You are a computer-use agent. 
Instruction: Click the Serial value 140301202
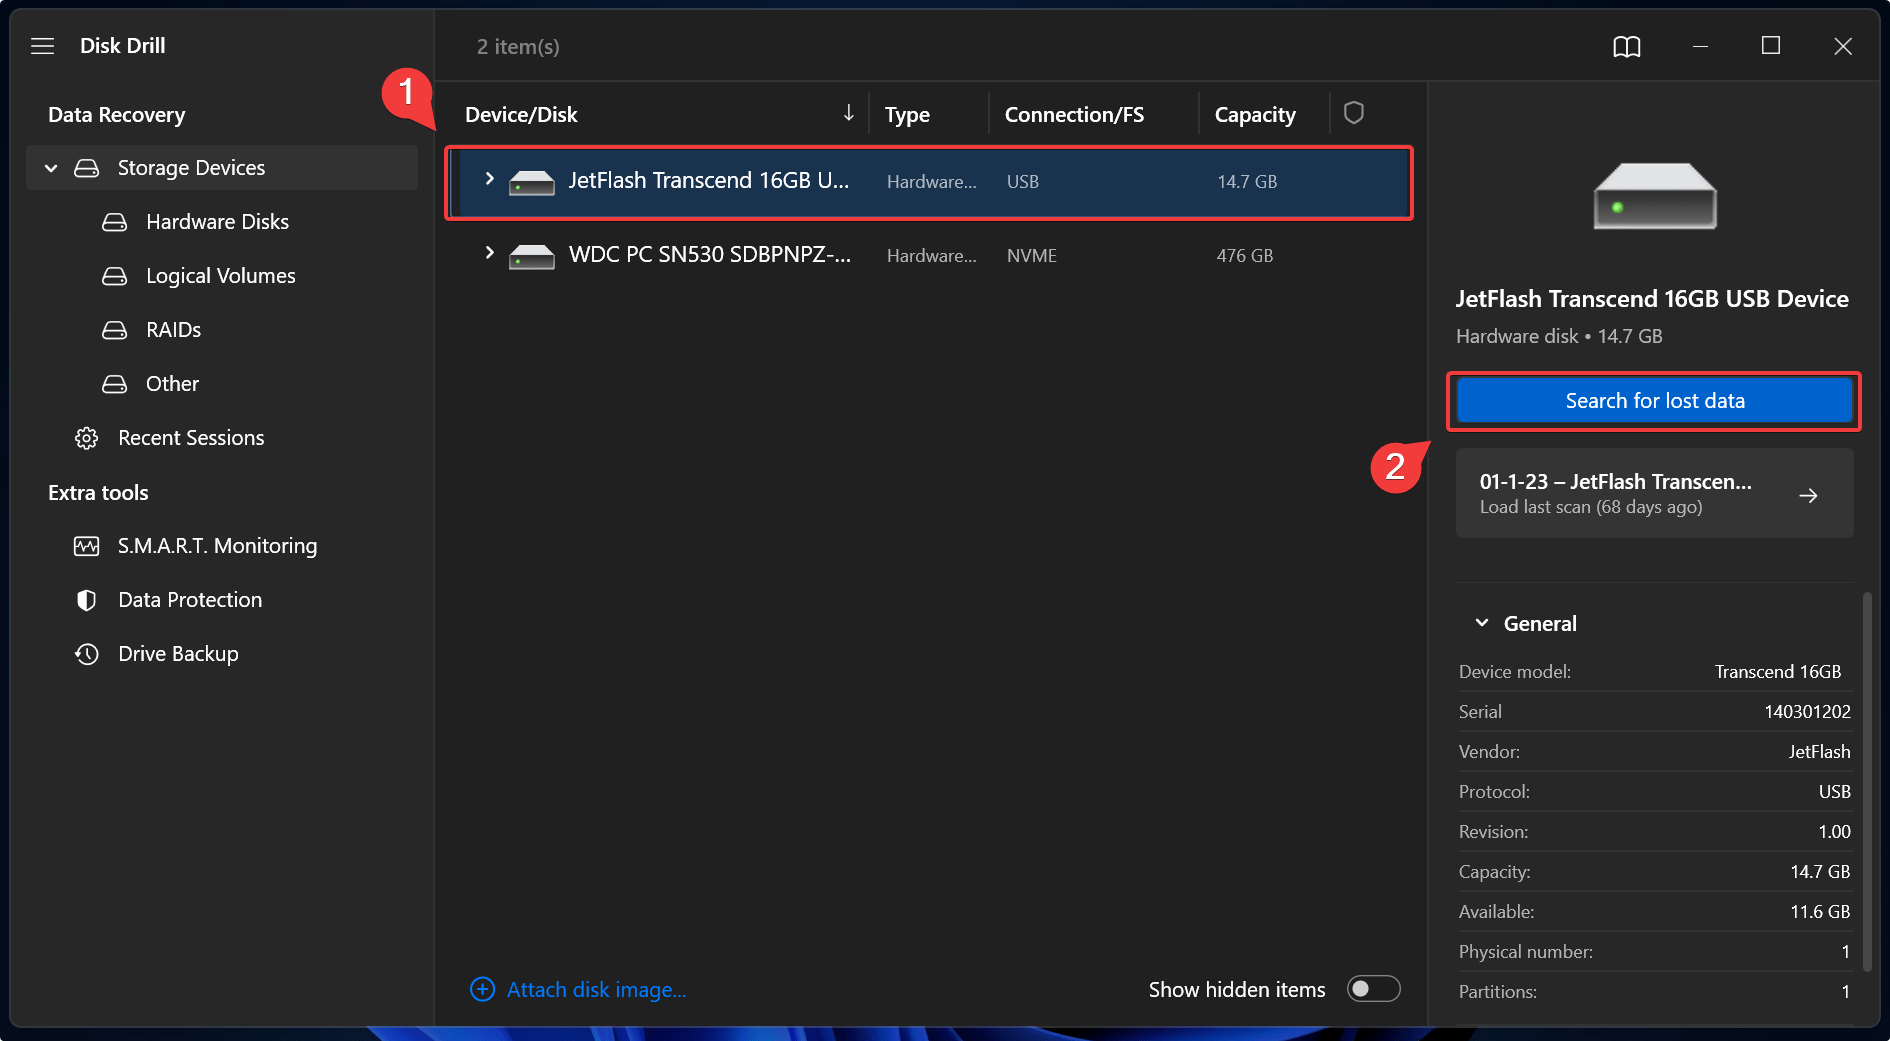(x=1807, y=712)
